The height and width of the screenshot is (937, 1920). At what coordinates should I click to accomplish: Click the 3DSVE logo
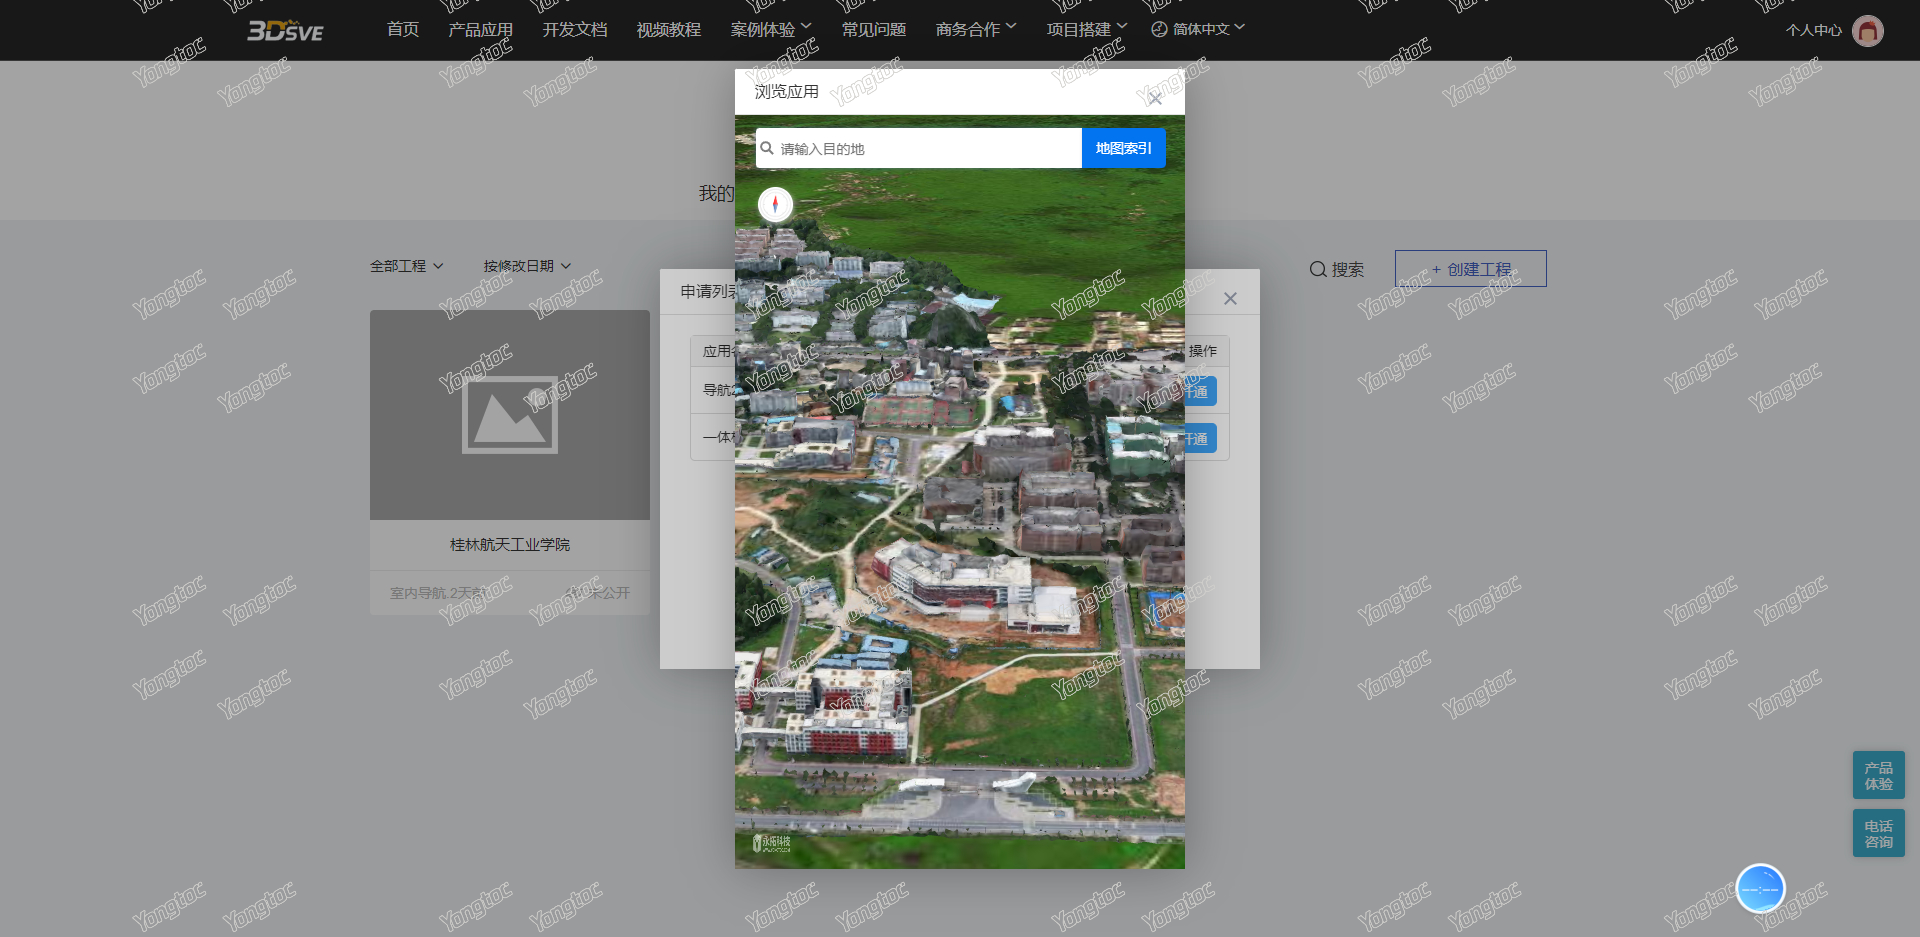tap(285, 31)
